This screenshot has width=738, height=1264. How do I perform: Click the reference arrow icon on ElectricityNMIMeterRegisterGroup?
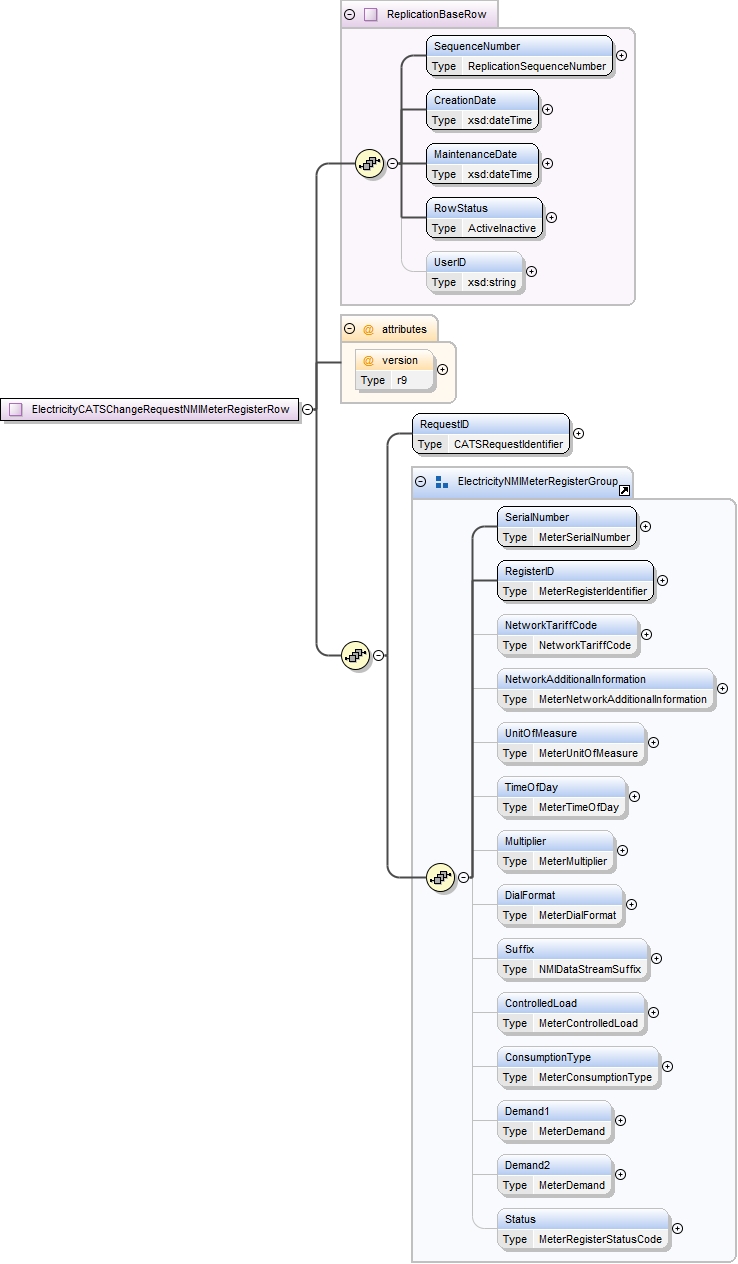[624, 491]
